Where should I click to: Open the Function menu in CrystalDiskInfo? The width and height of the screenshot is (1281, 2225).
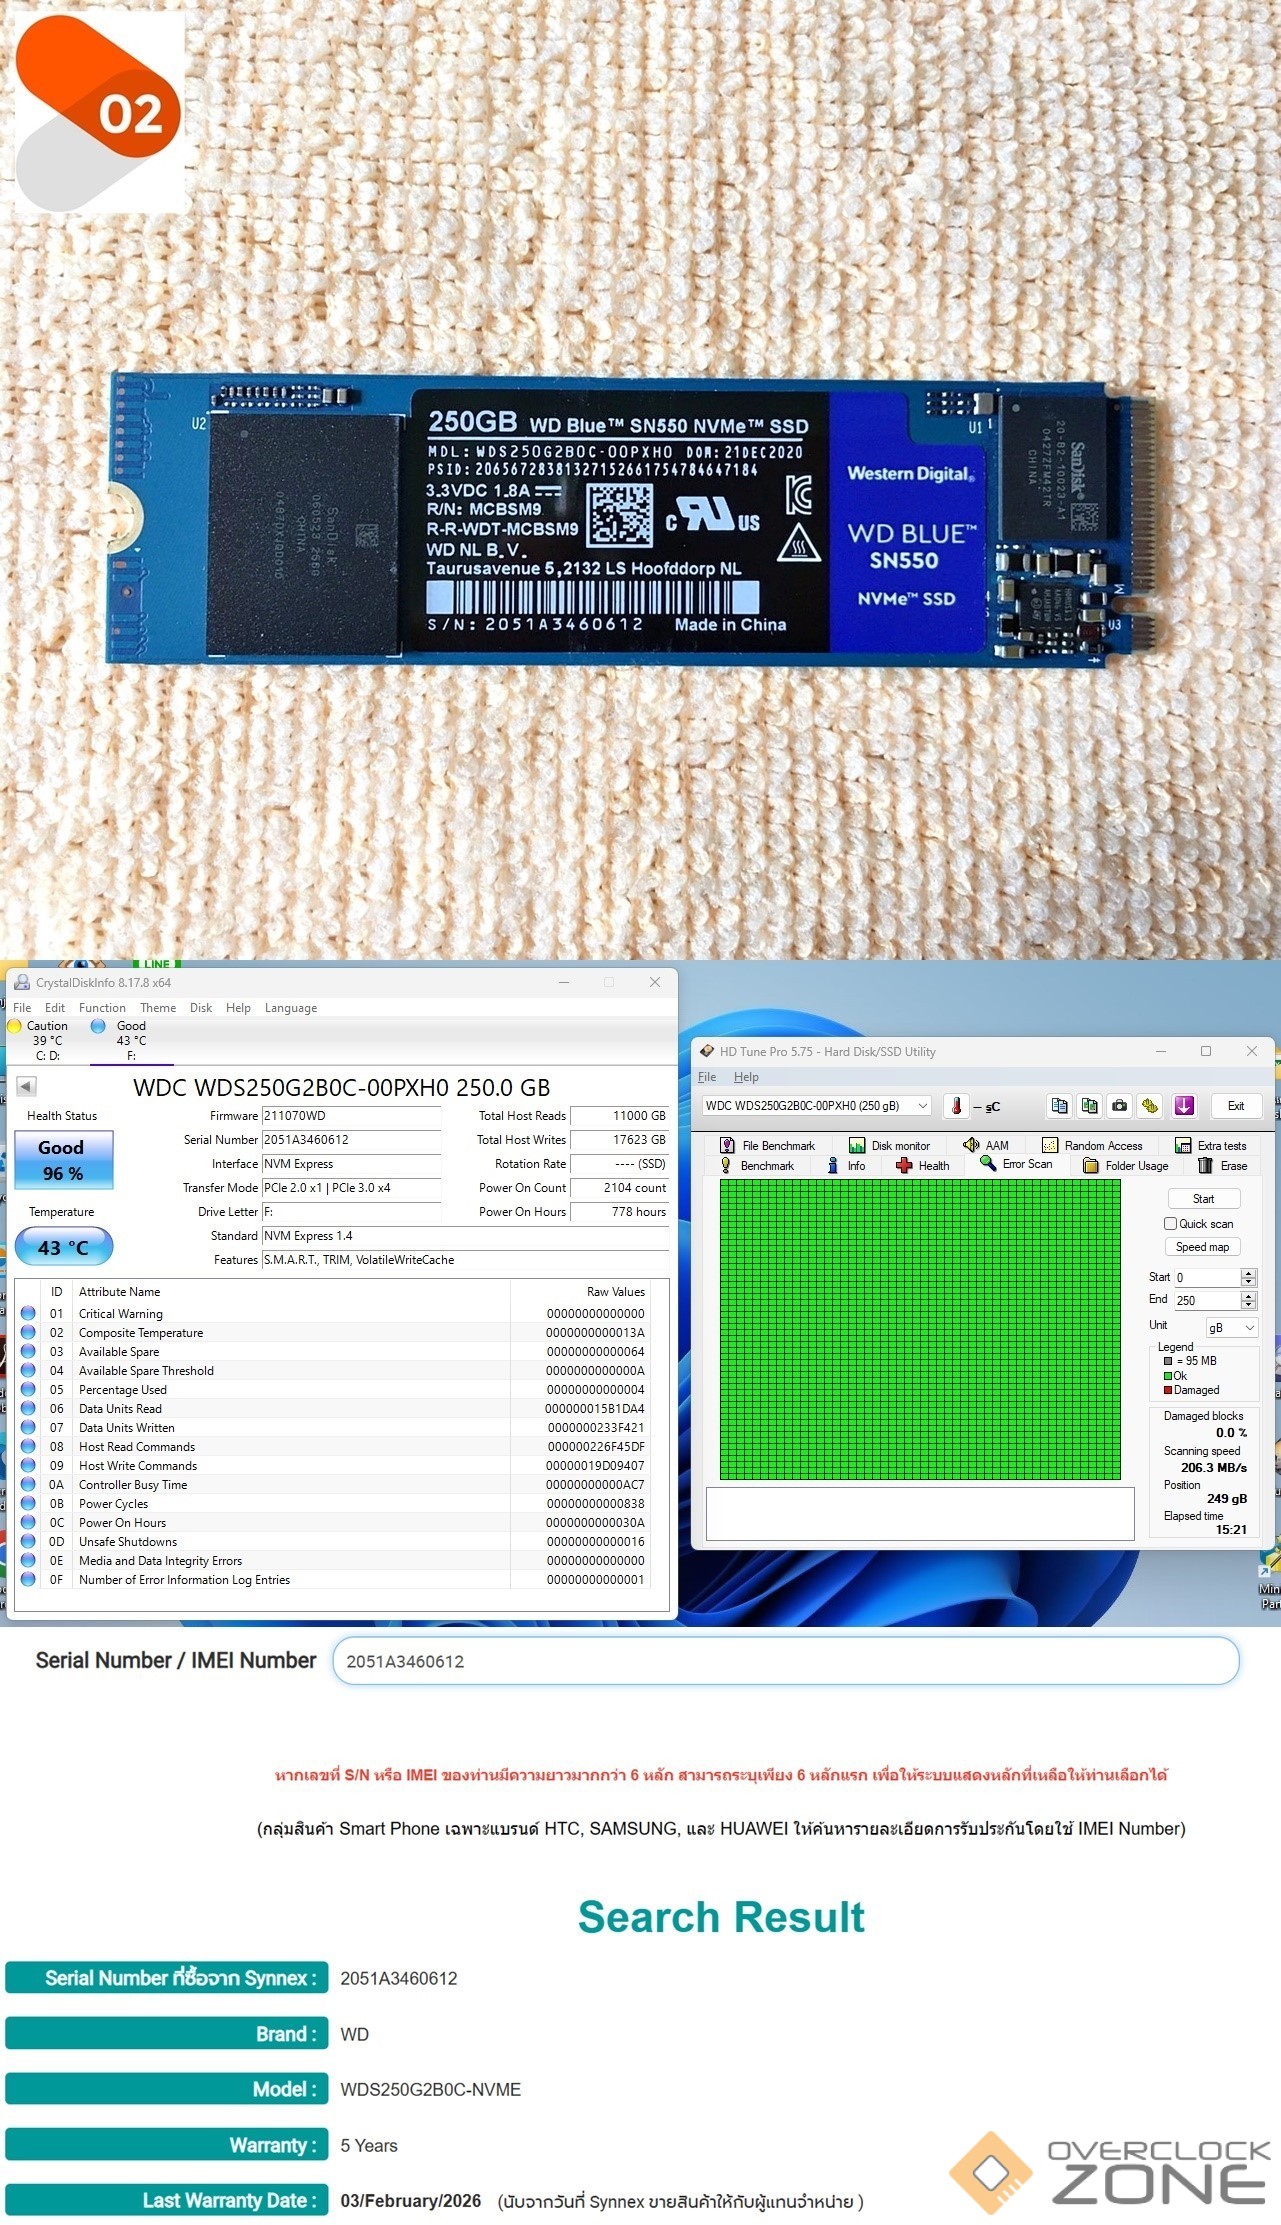pos(102,1008)
